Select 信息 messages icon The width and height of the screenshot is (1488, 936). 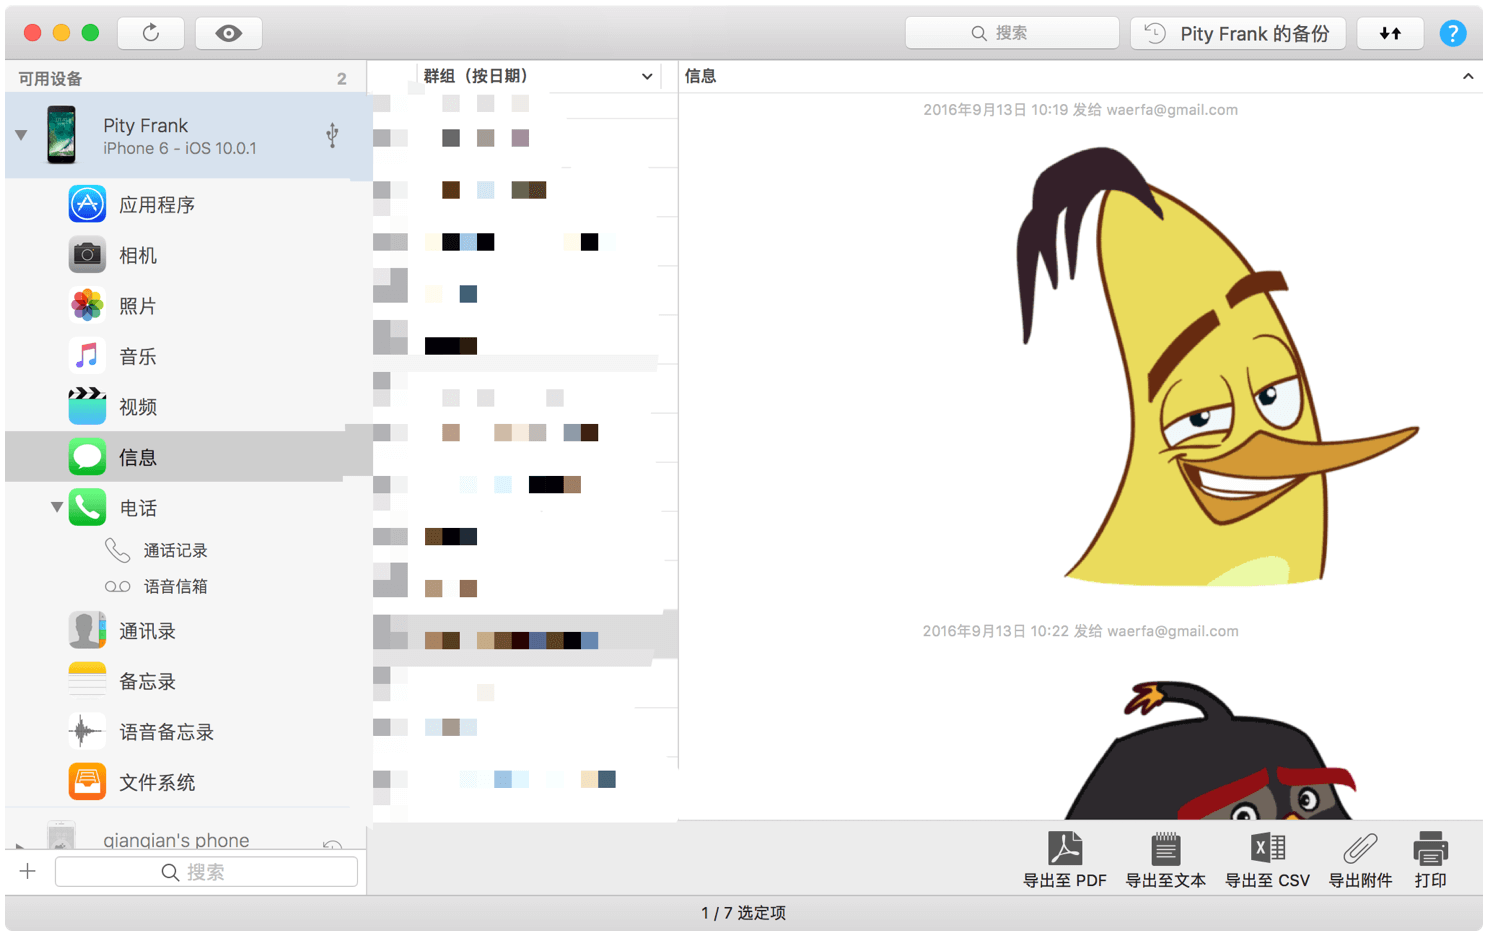(87, 457)
